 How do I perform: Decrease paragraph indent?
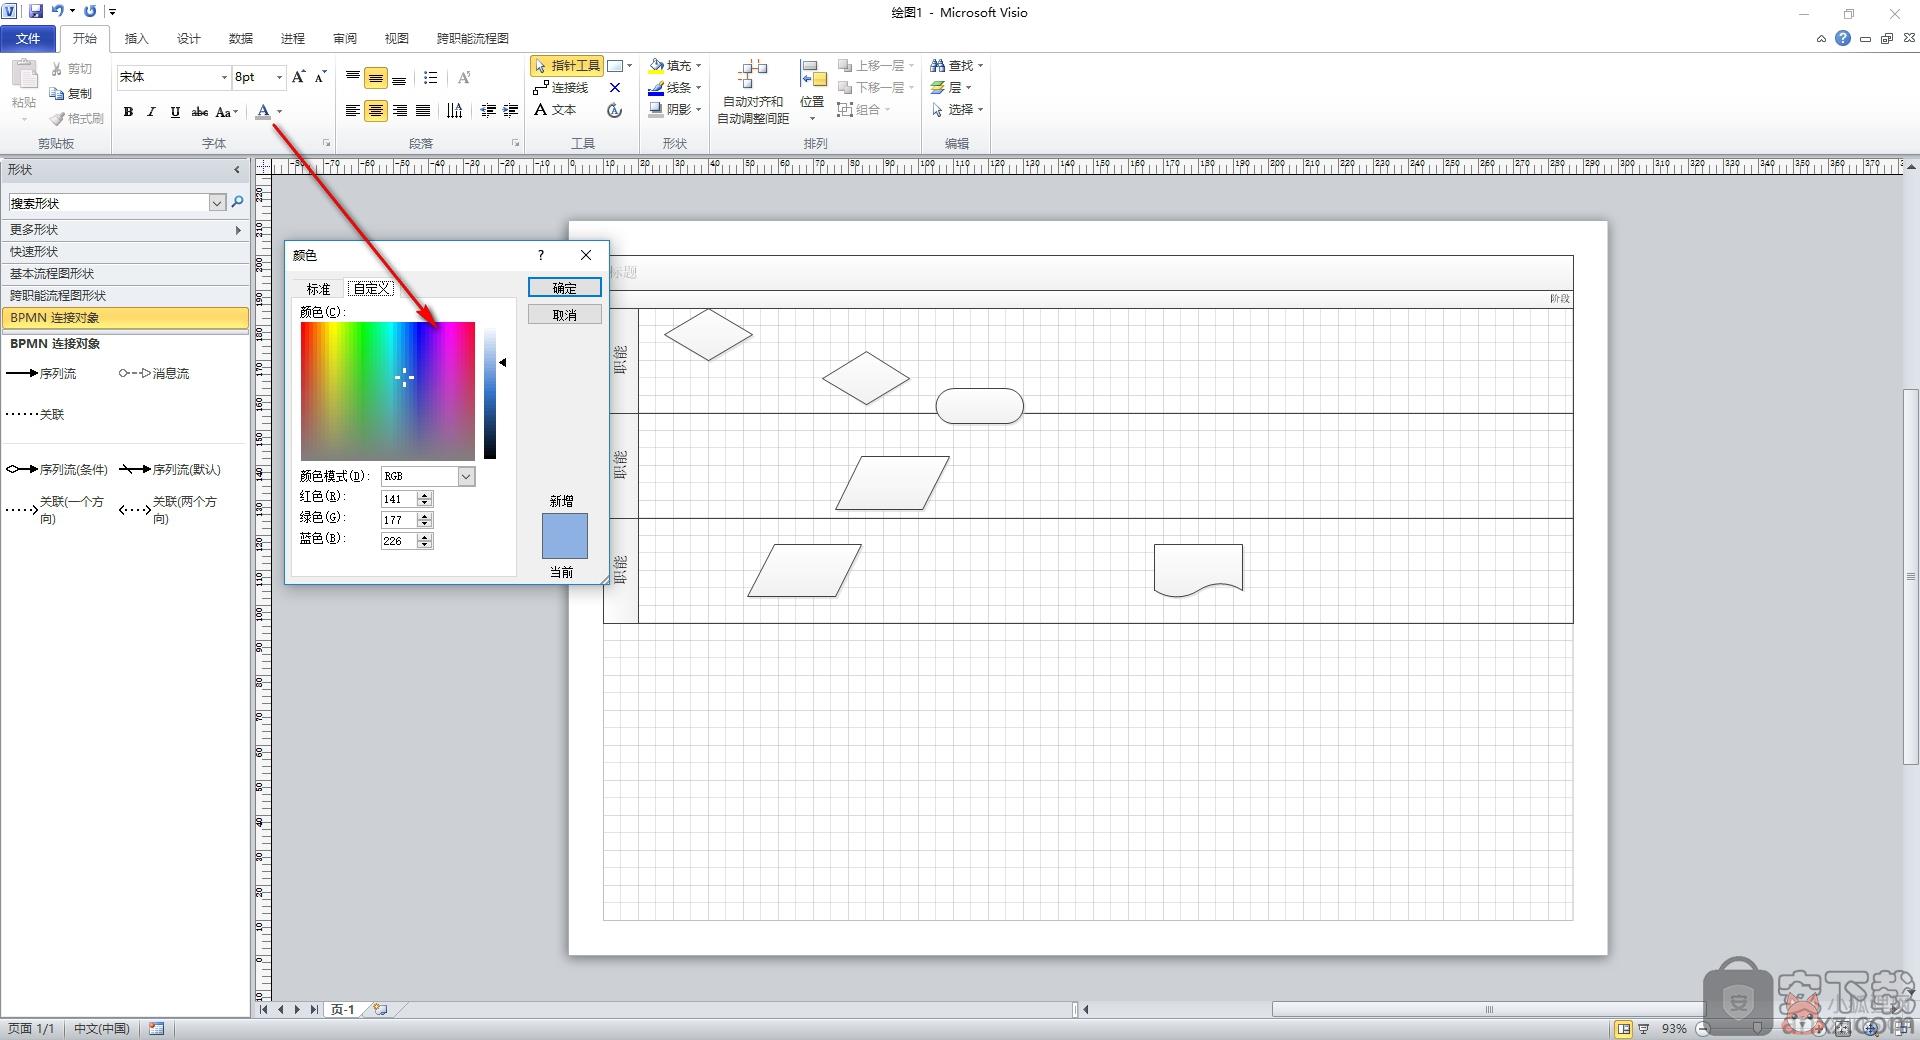point(488,111)
